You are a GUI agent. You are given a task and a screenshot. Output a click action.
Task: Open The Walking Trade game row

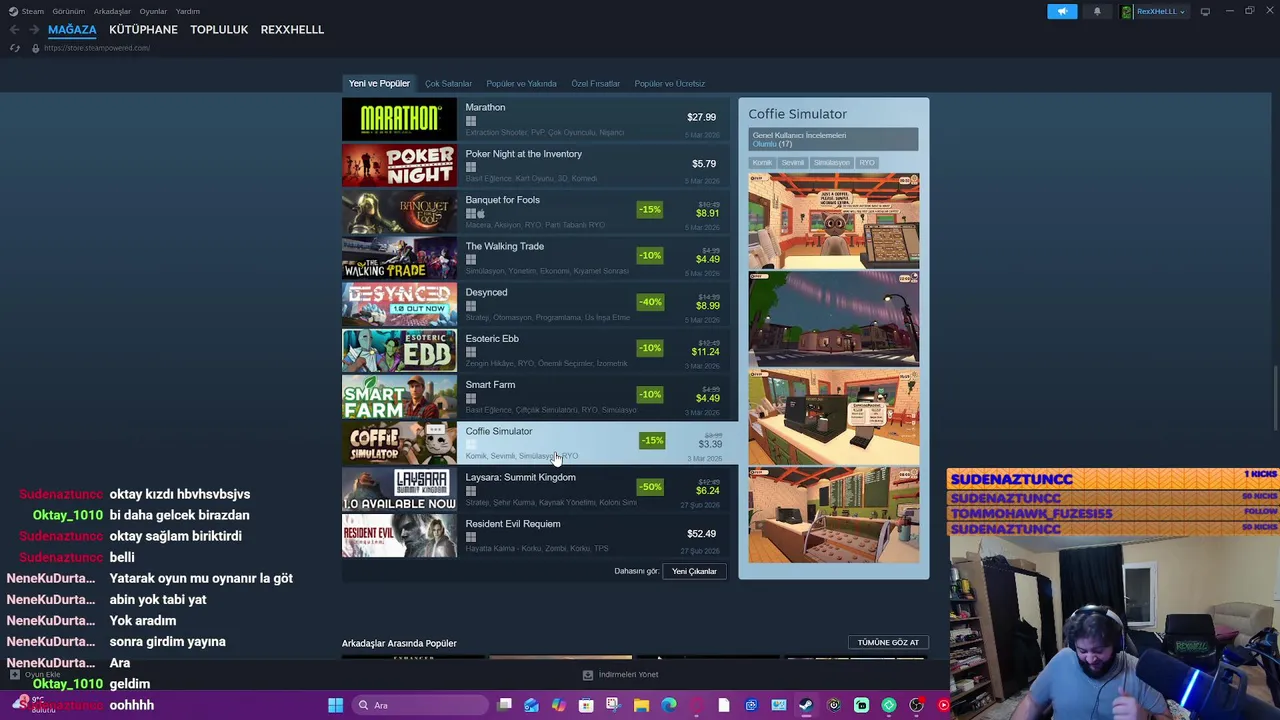coord(536,258)
